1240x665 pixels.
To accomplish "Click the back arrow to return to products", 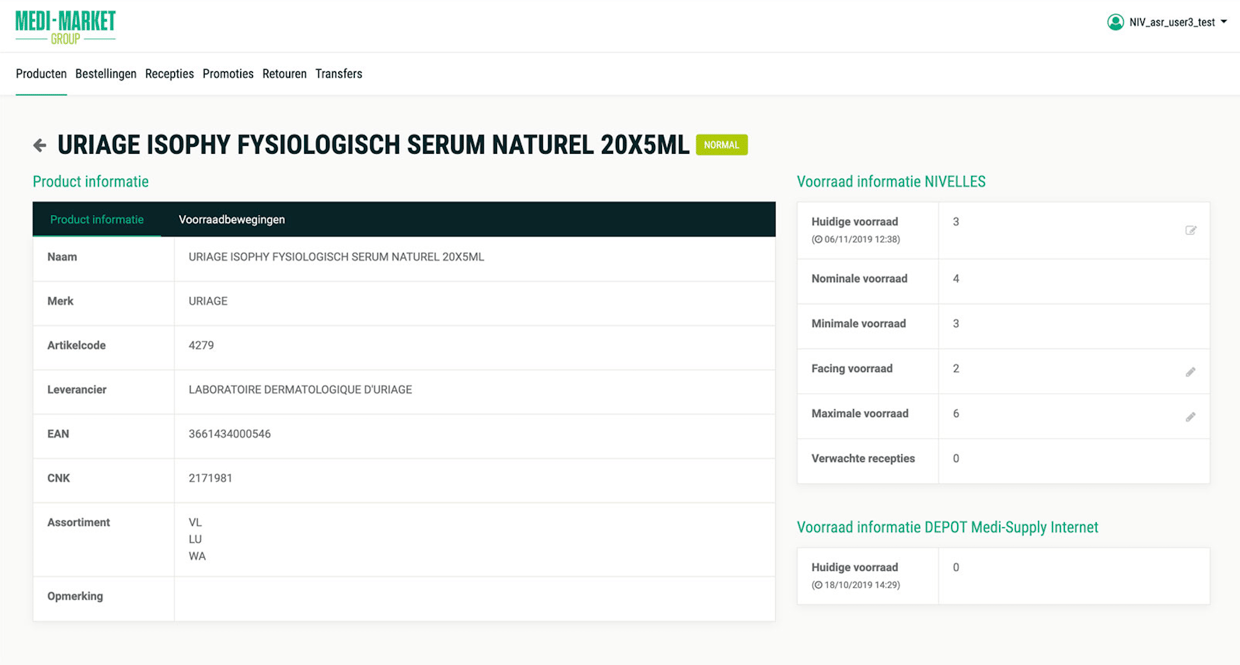I will 39,144.
